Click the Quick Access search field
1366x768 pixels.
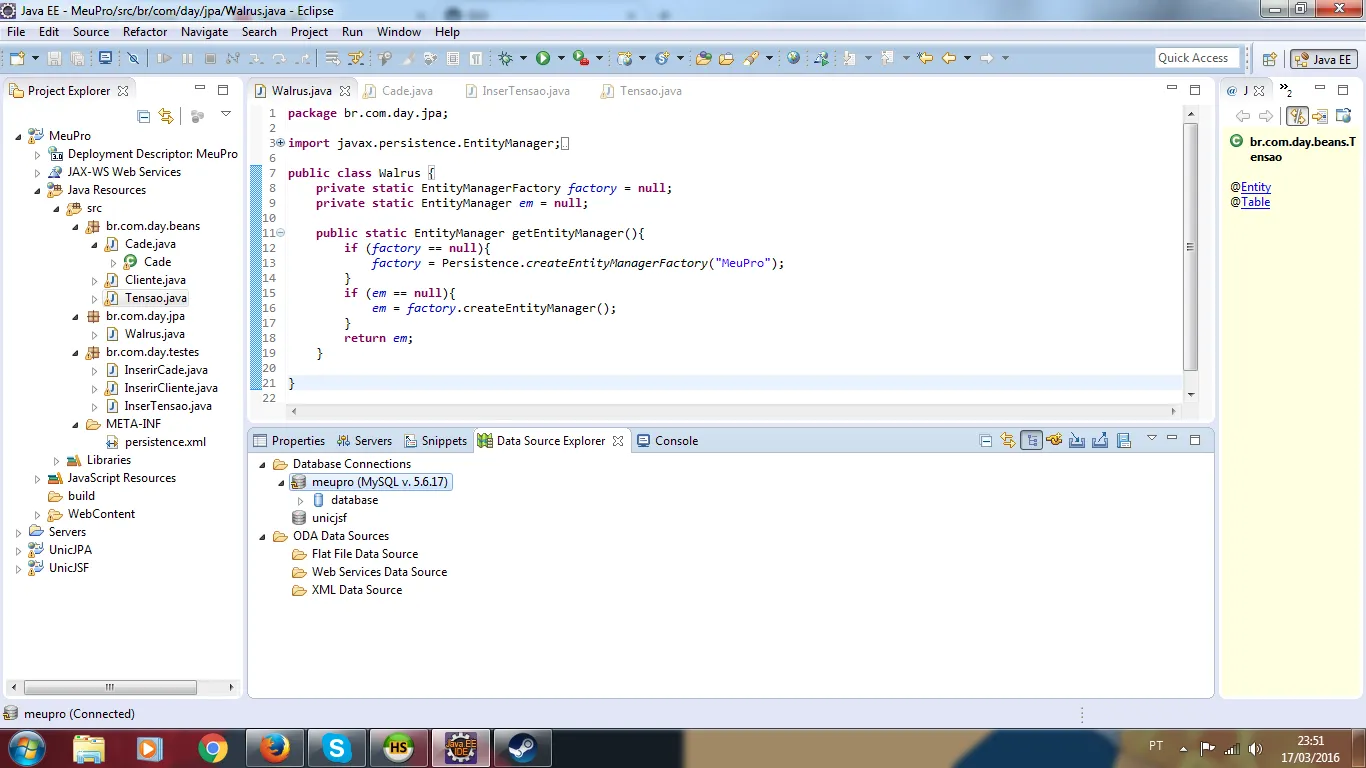point(1196,58)
